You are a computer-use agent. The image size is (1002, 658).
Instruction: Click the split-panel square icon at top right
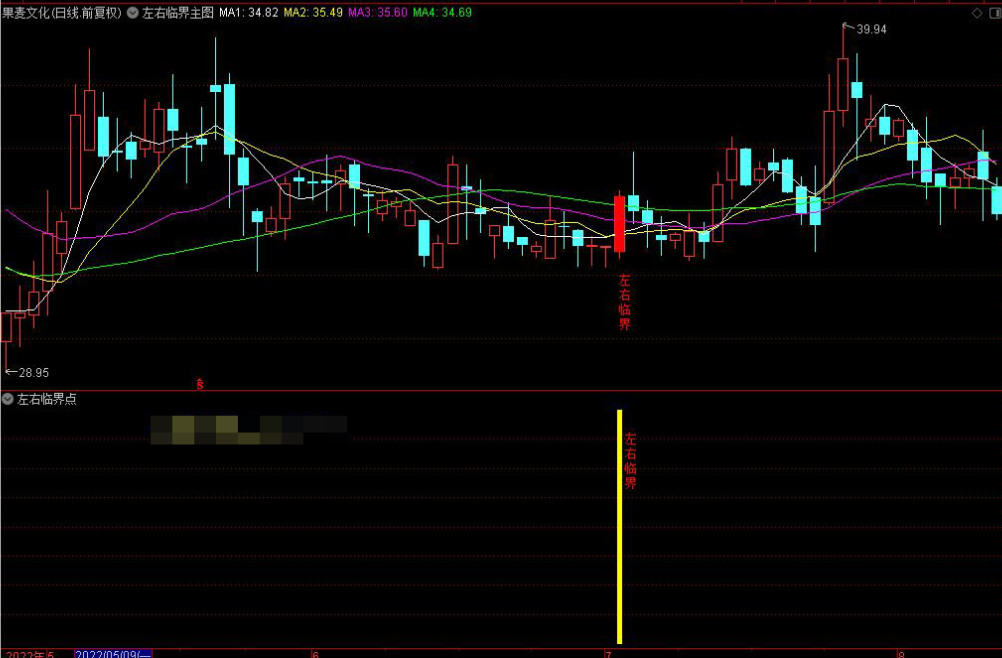(x=996, y=13)
